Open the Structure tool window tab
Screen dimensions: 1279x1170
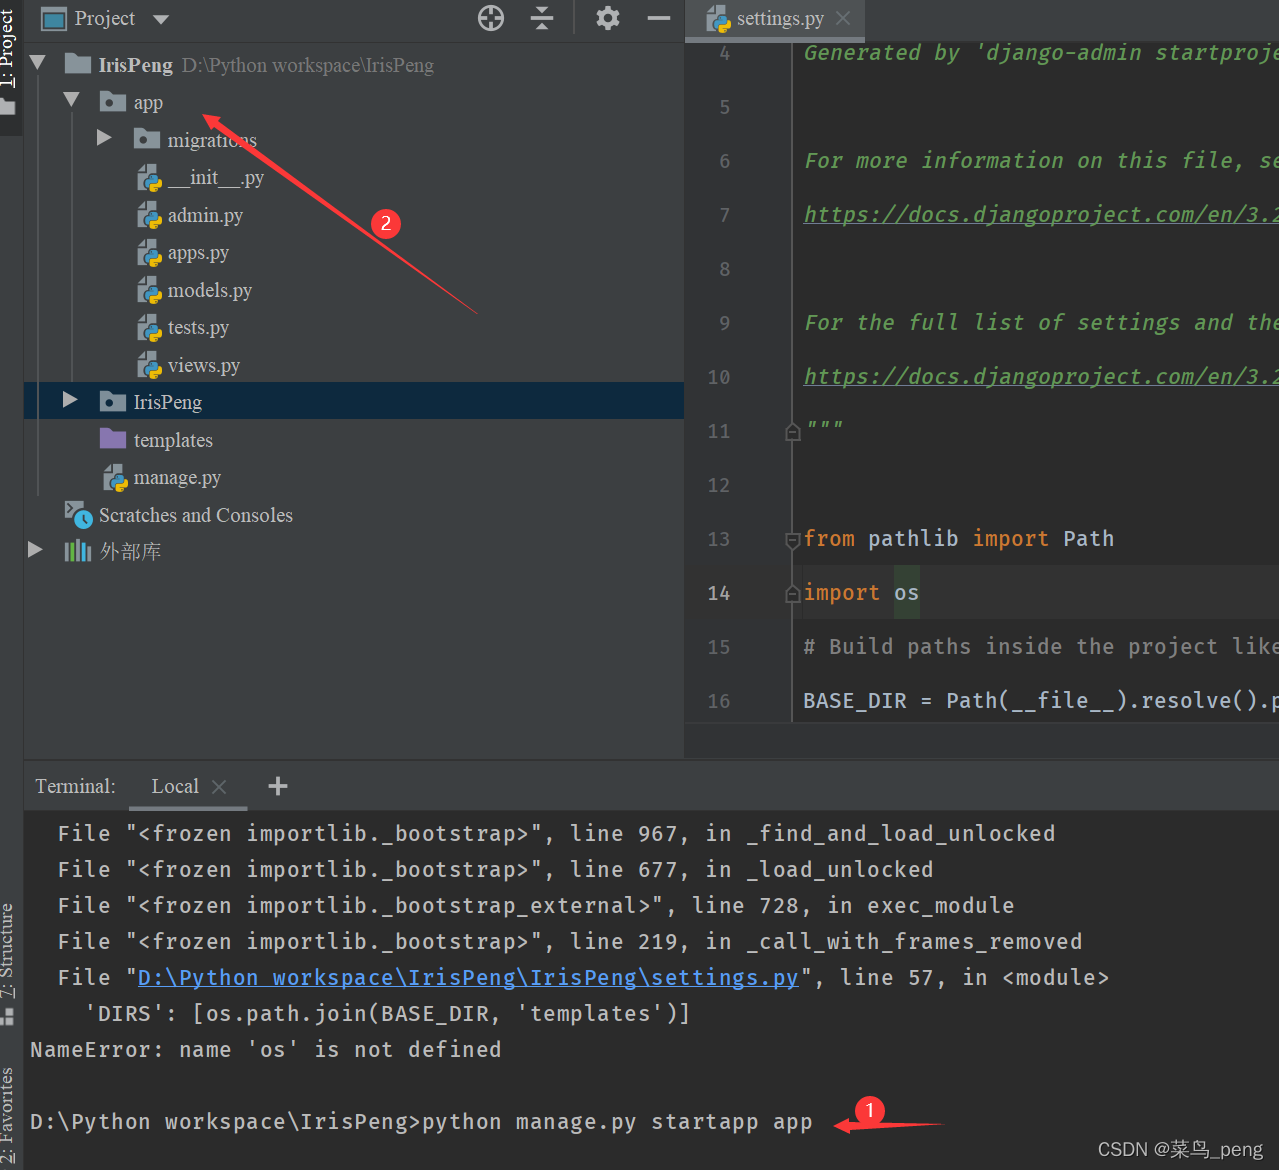tap(8, 950)
